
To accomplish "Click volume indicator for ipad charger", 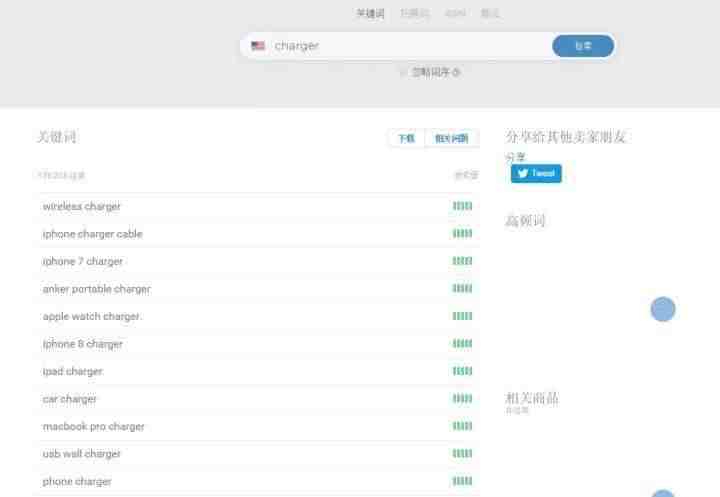I will (x=462, y=371).
